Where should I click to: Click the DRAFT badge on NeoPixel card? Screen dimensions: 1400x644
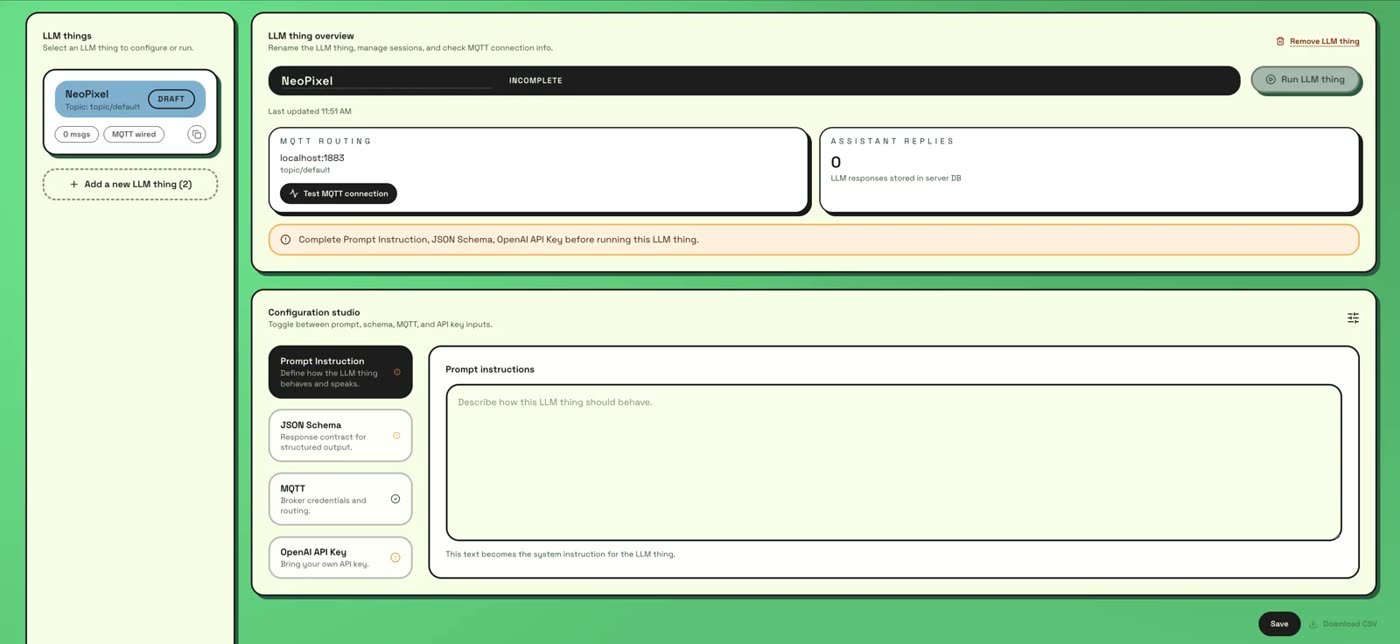click(171, 99)
